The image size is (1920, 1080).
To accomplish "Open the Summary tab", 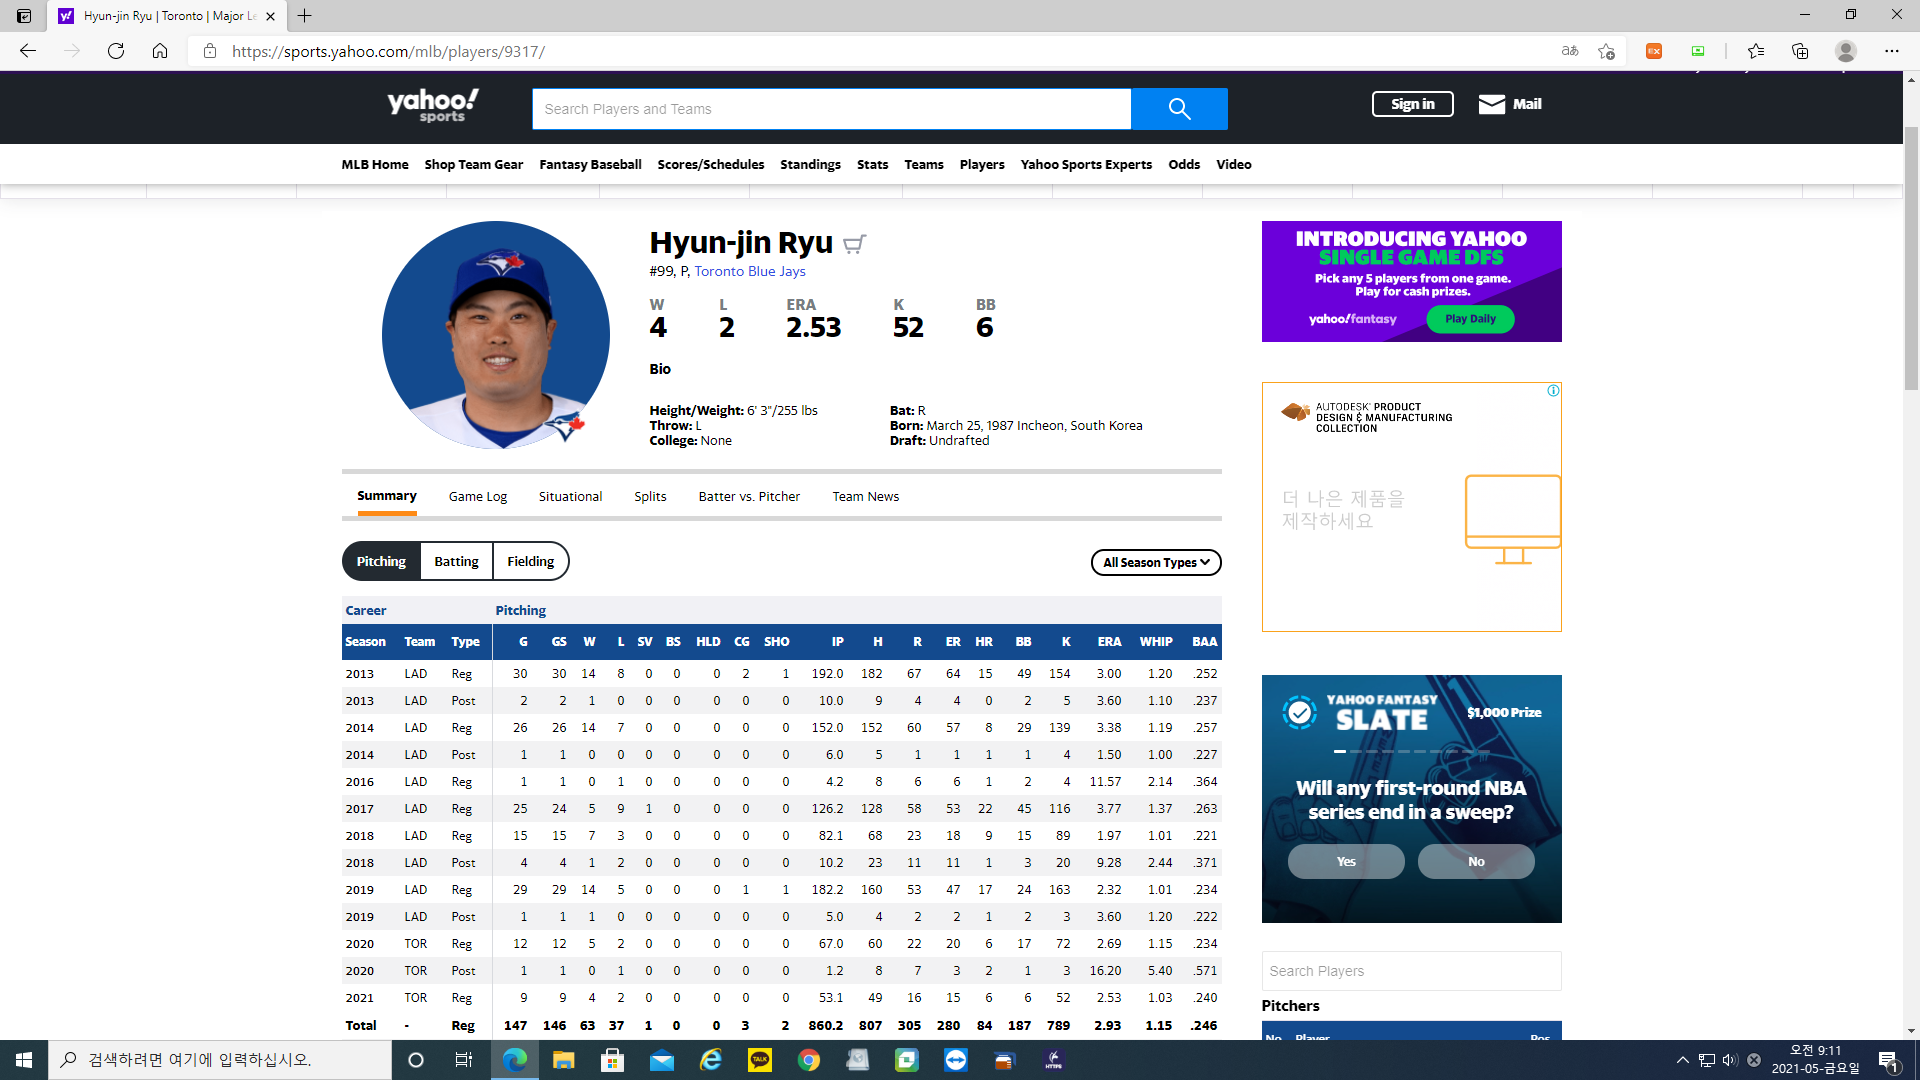I will [387, 496].
